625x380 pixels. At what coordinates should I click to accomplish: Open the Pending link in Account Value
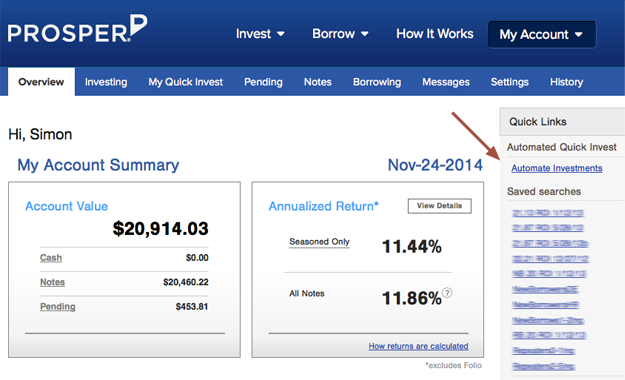tap(57, 306)
